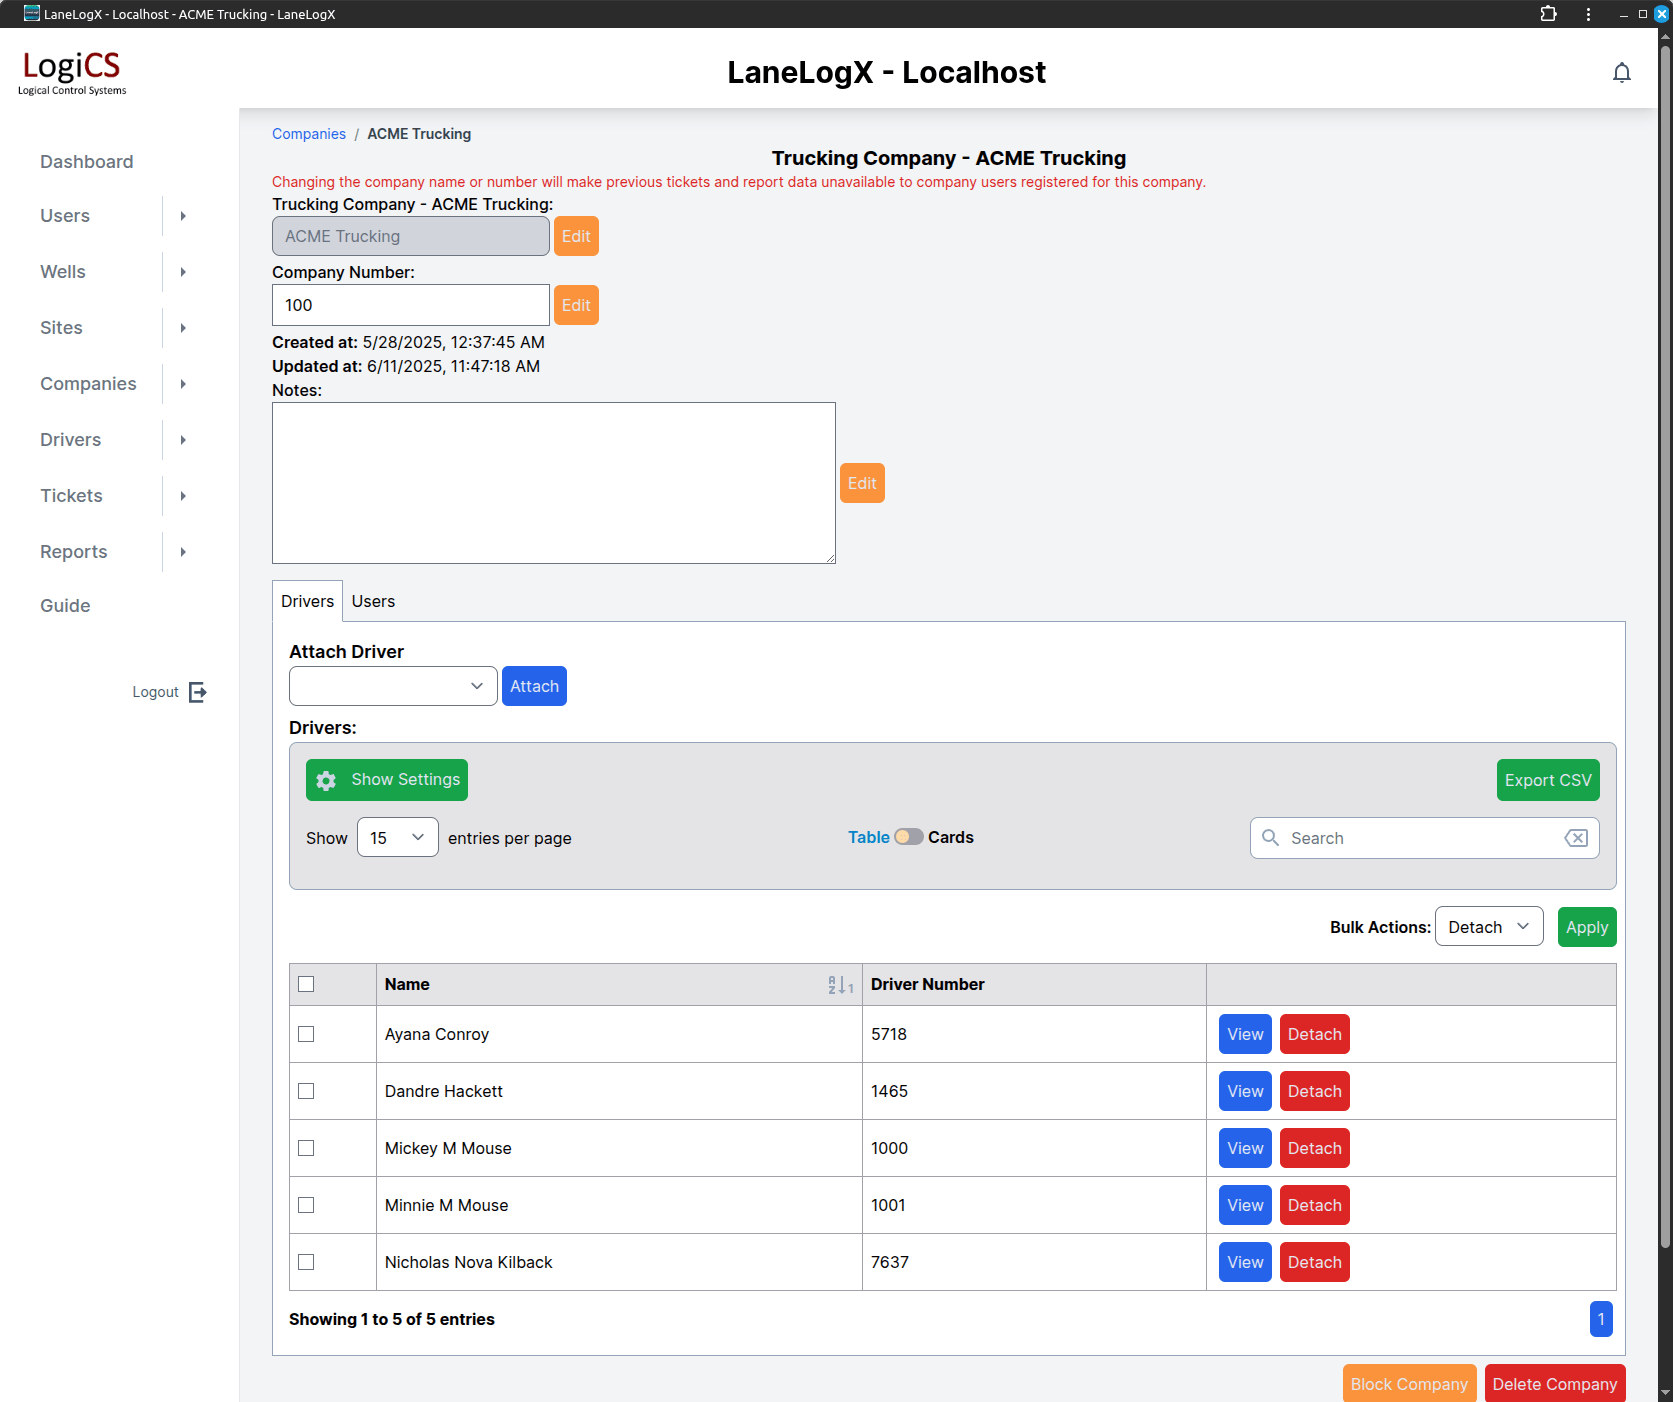Click the Export CSV button
The height and width of the screenshot is (1402, 1673).
[1547, 780]
